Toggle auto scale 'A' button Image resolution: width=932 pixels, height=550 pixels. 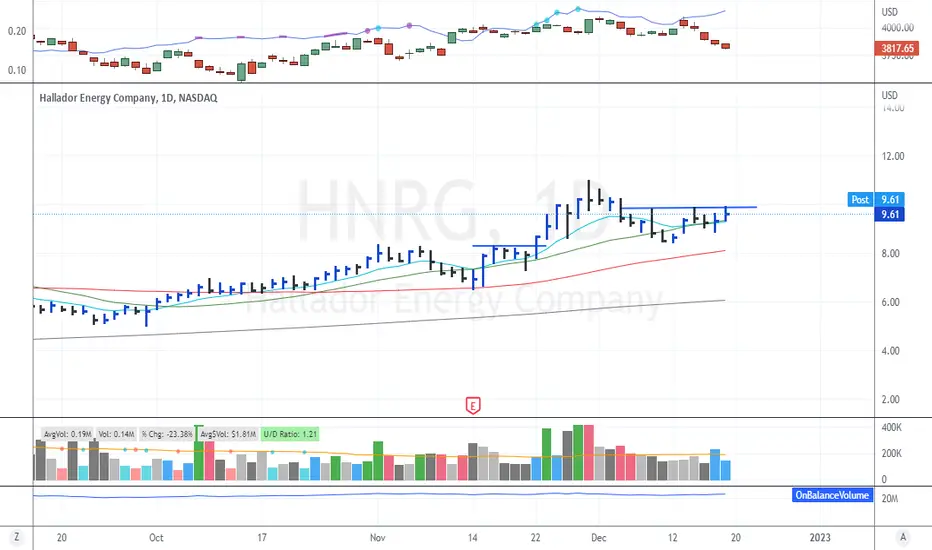pyautogui.click(x=903, y=537)
